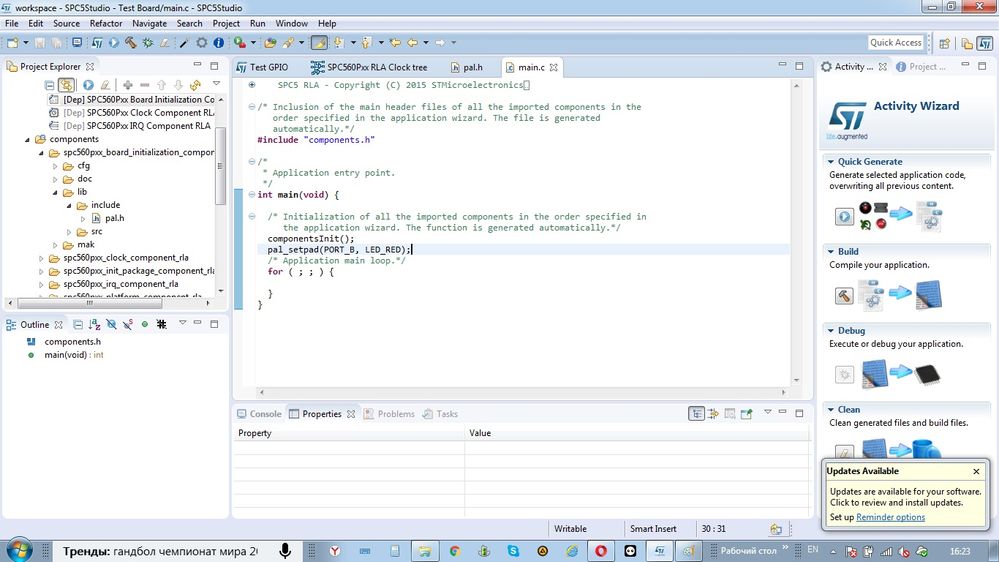This screenshot has height=562, width=999.
Task: Click Pin to selection icon in Properties
Action: [x=746, y=414]
